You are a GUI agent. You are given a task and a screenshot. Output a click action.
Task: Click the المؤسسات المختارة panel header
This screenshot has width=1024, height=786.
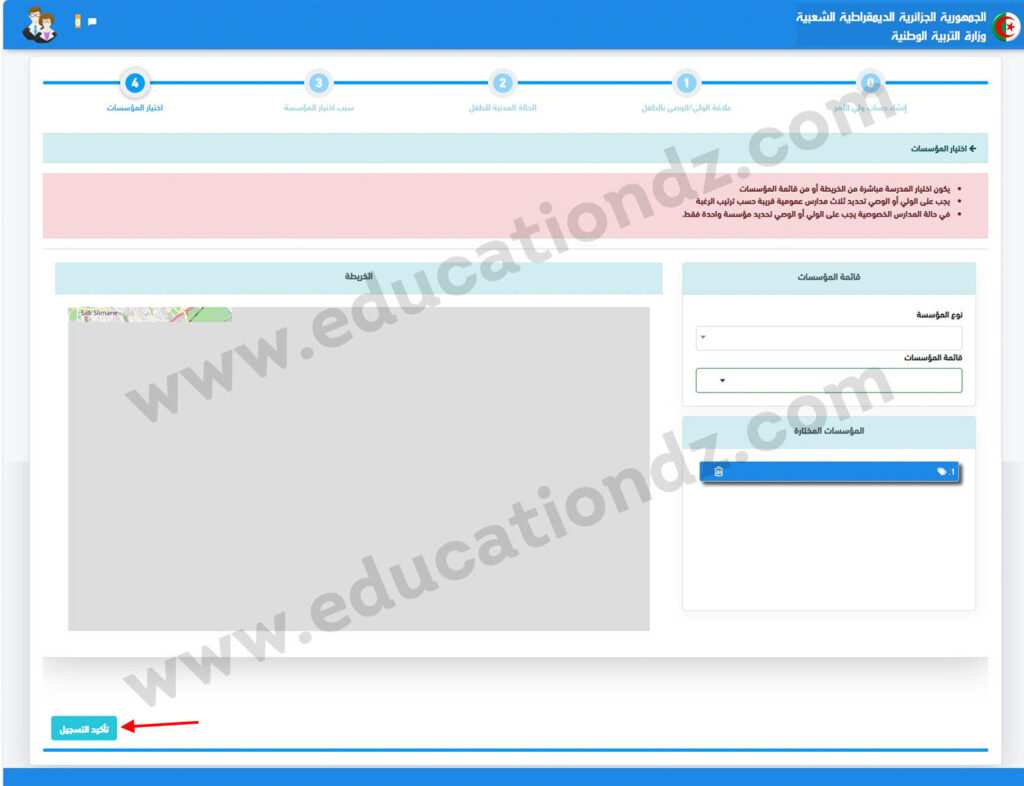tap(829, 432)
